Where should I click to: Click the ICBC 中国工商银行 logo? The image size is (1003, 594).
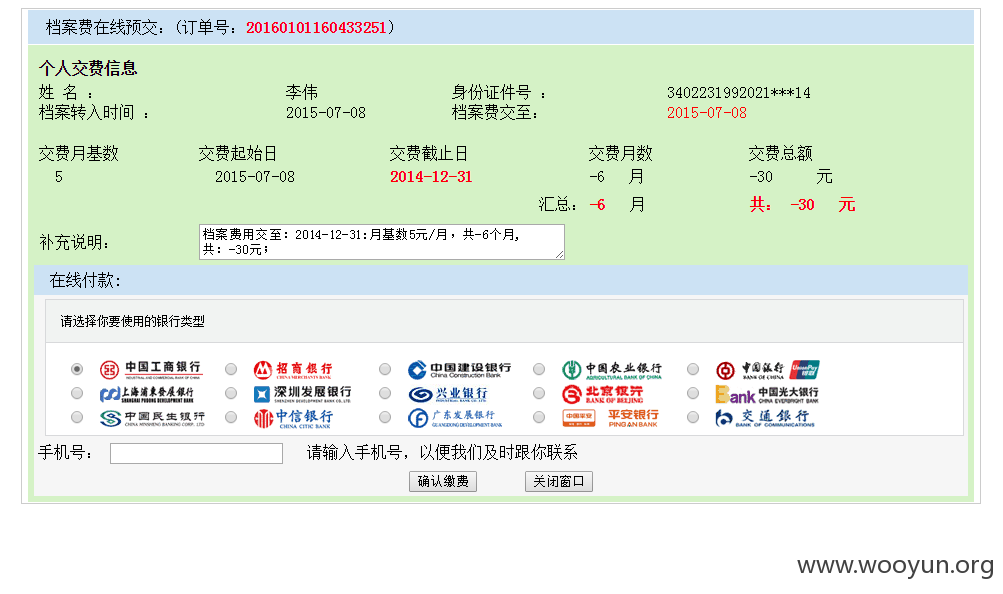[x=152, y=370]
